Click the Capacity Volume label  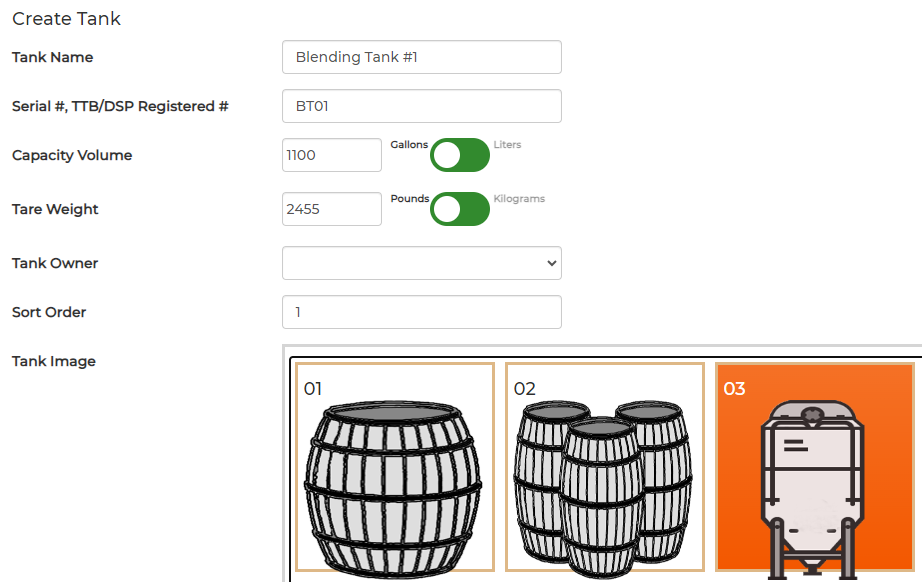[x=72, y=155]
